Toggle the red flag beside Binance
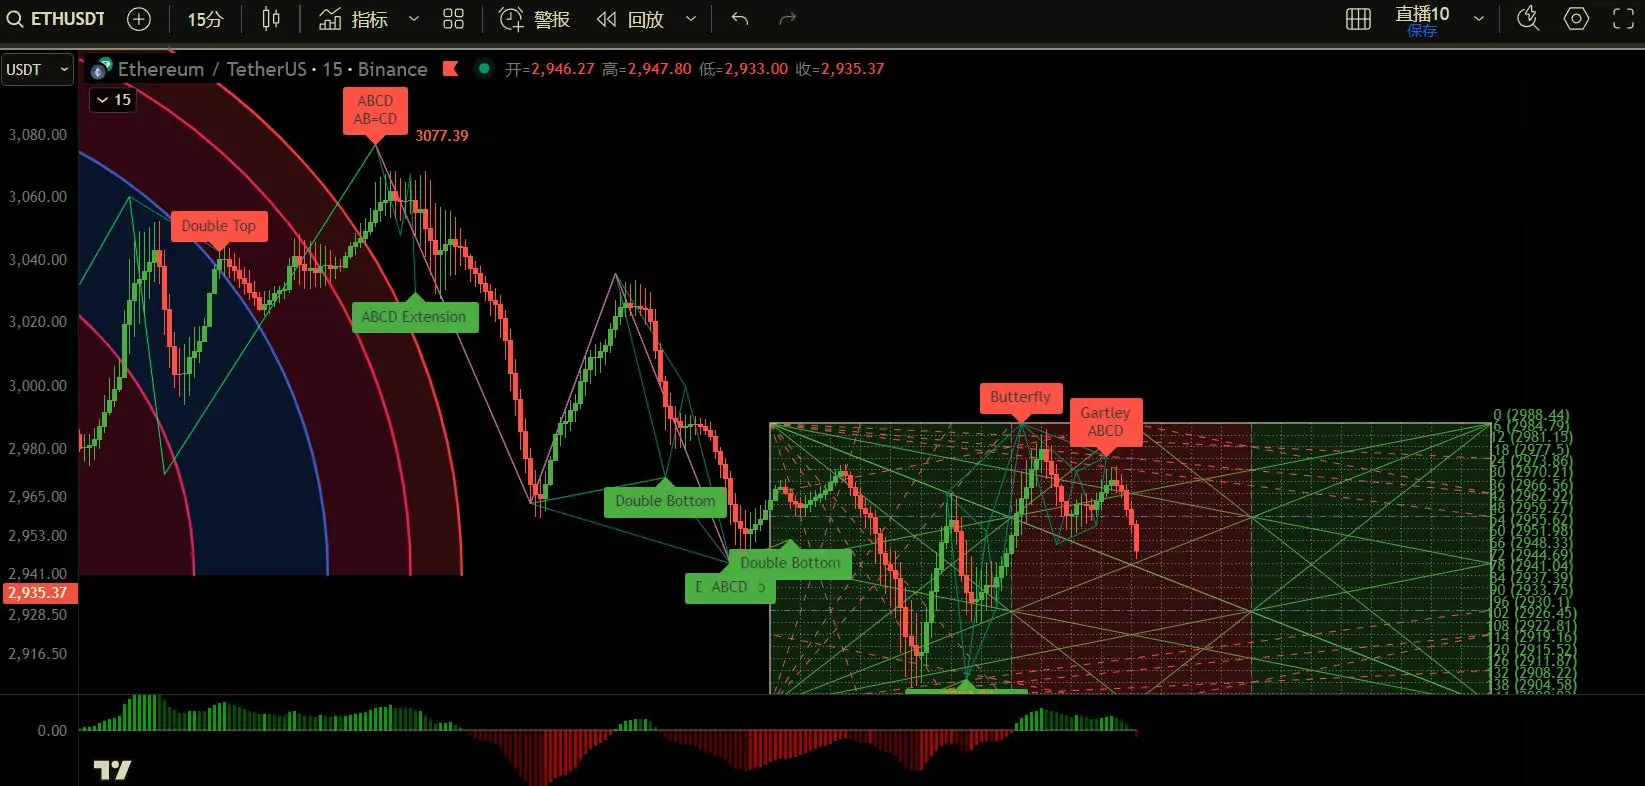Screen dimensions: 1645x786 pos(451,69)
